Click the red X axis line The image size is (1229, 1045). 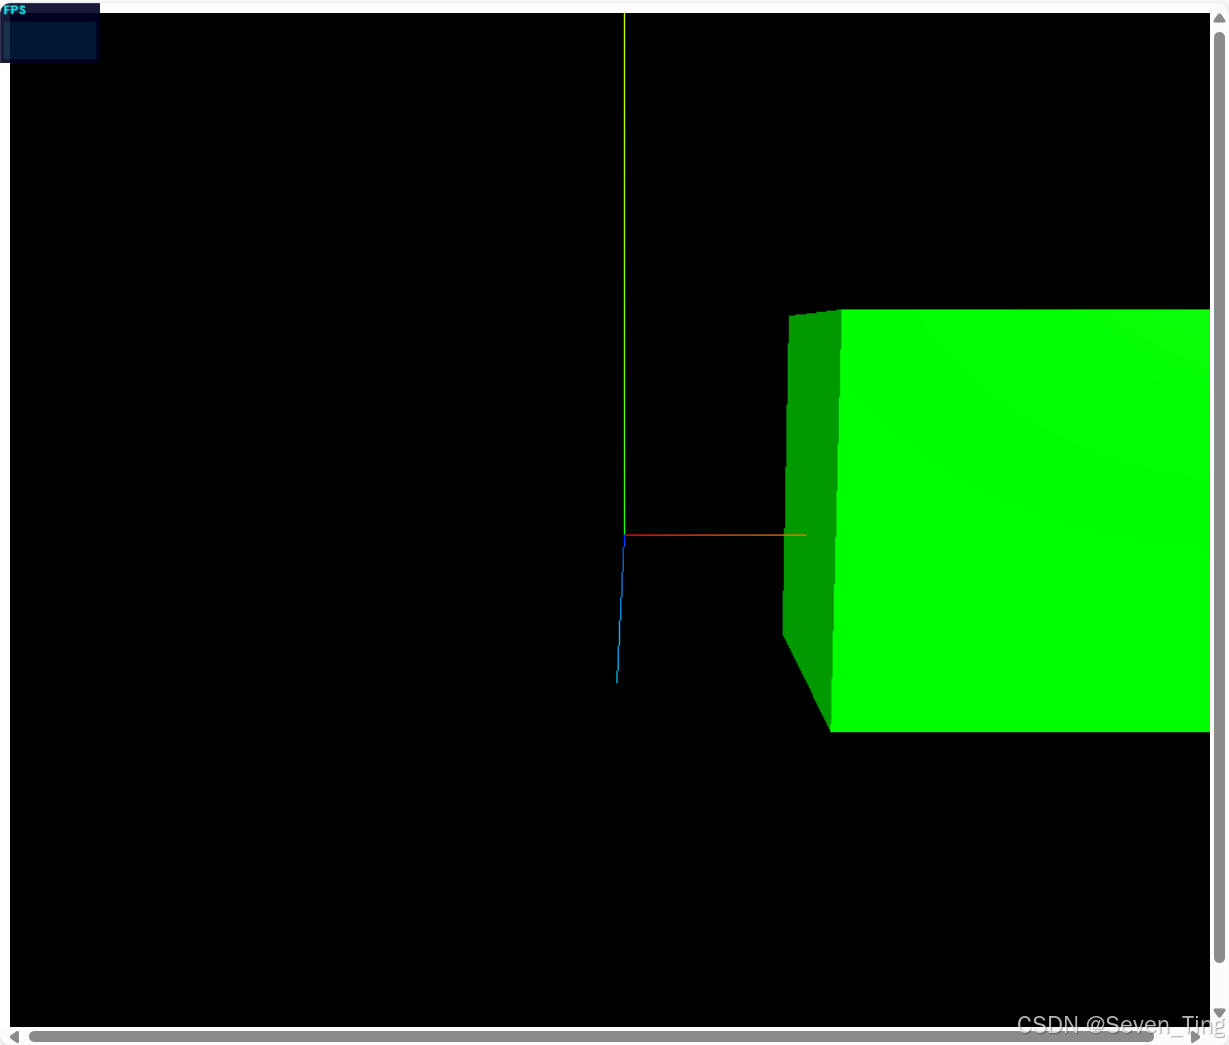(x=716, y=535)
